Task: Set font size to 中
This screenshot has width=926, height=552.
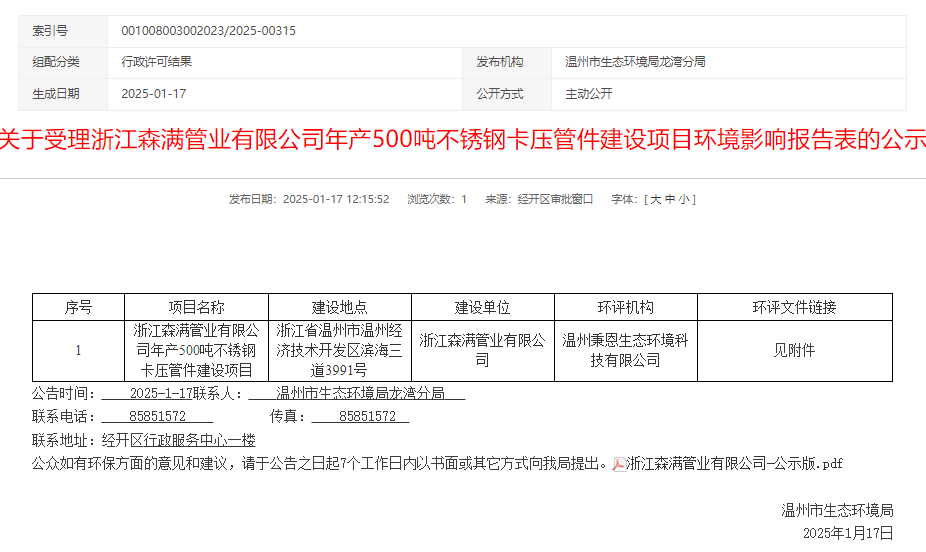Action: tap(670, 200)
